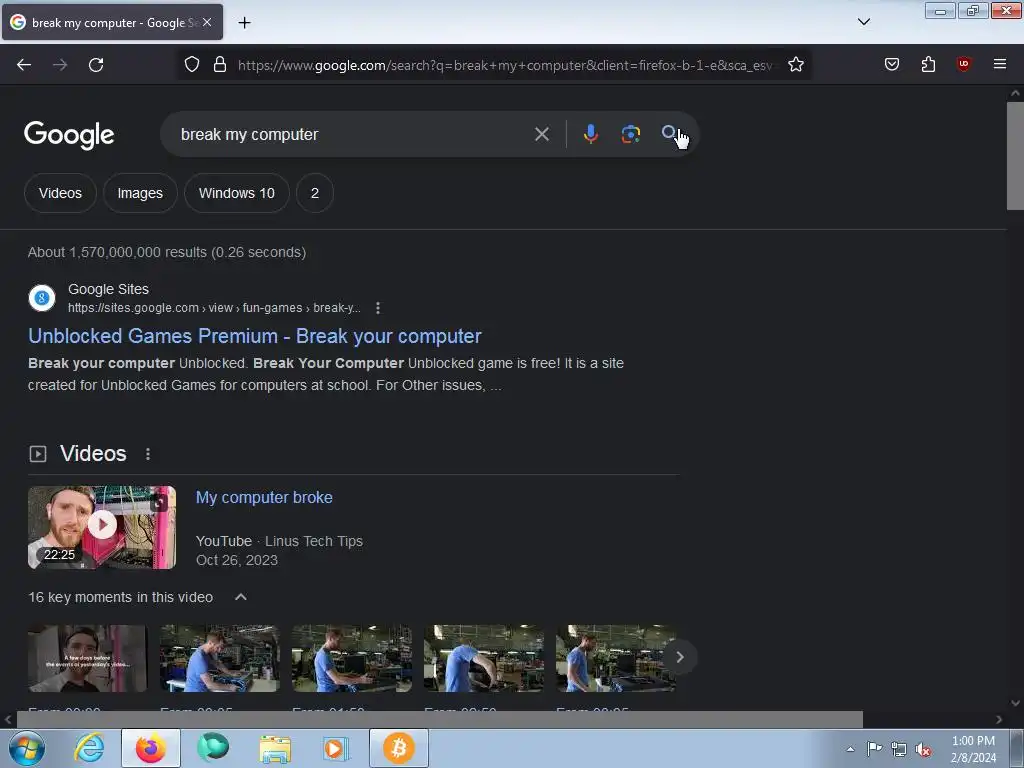Open three-dot menu next to Videos heading
1024x768 pixels.
[x=148, y=454]
